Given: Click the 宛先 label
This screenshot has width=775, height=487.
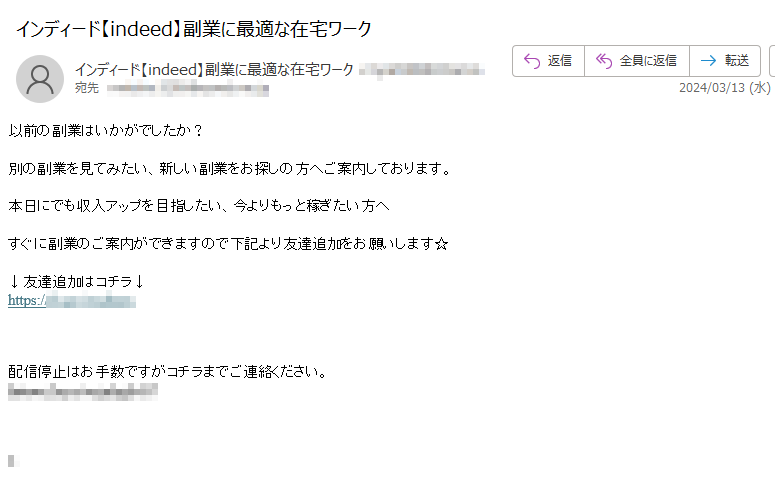Looking at the screenshot, I should click(87, 88).
